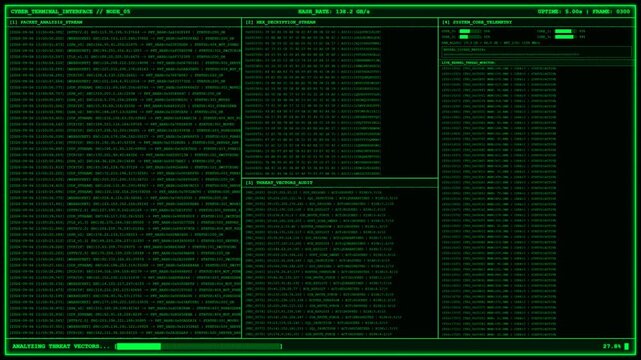
Task: Click the blinking cursor block beside 27.8%
Action: (626, 347)
